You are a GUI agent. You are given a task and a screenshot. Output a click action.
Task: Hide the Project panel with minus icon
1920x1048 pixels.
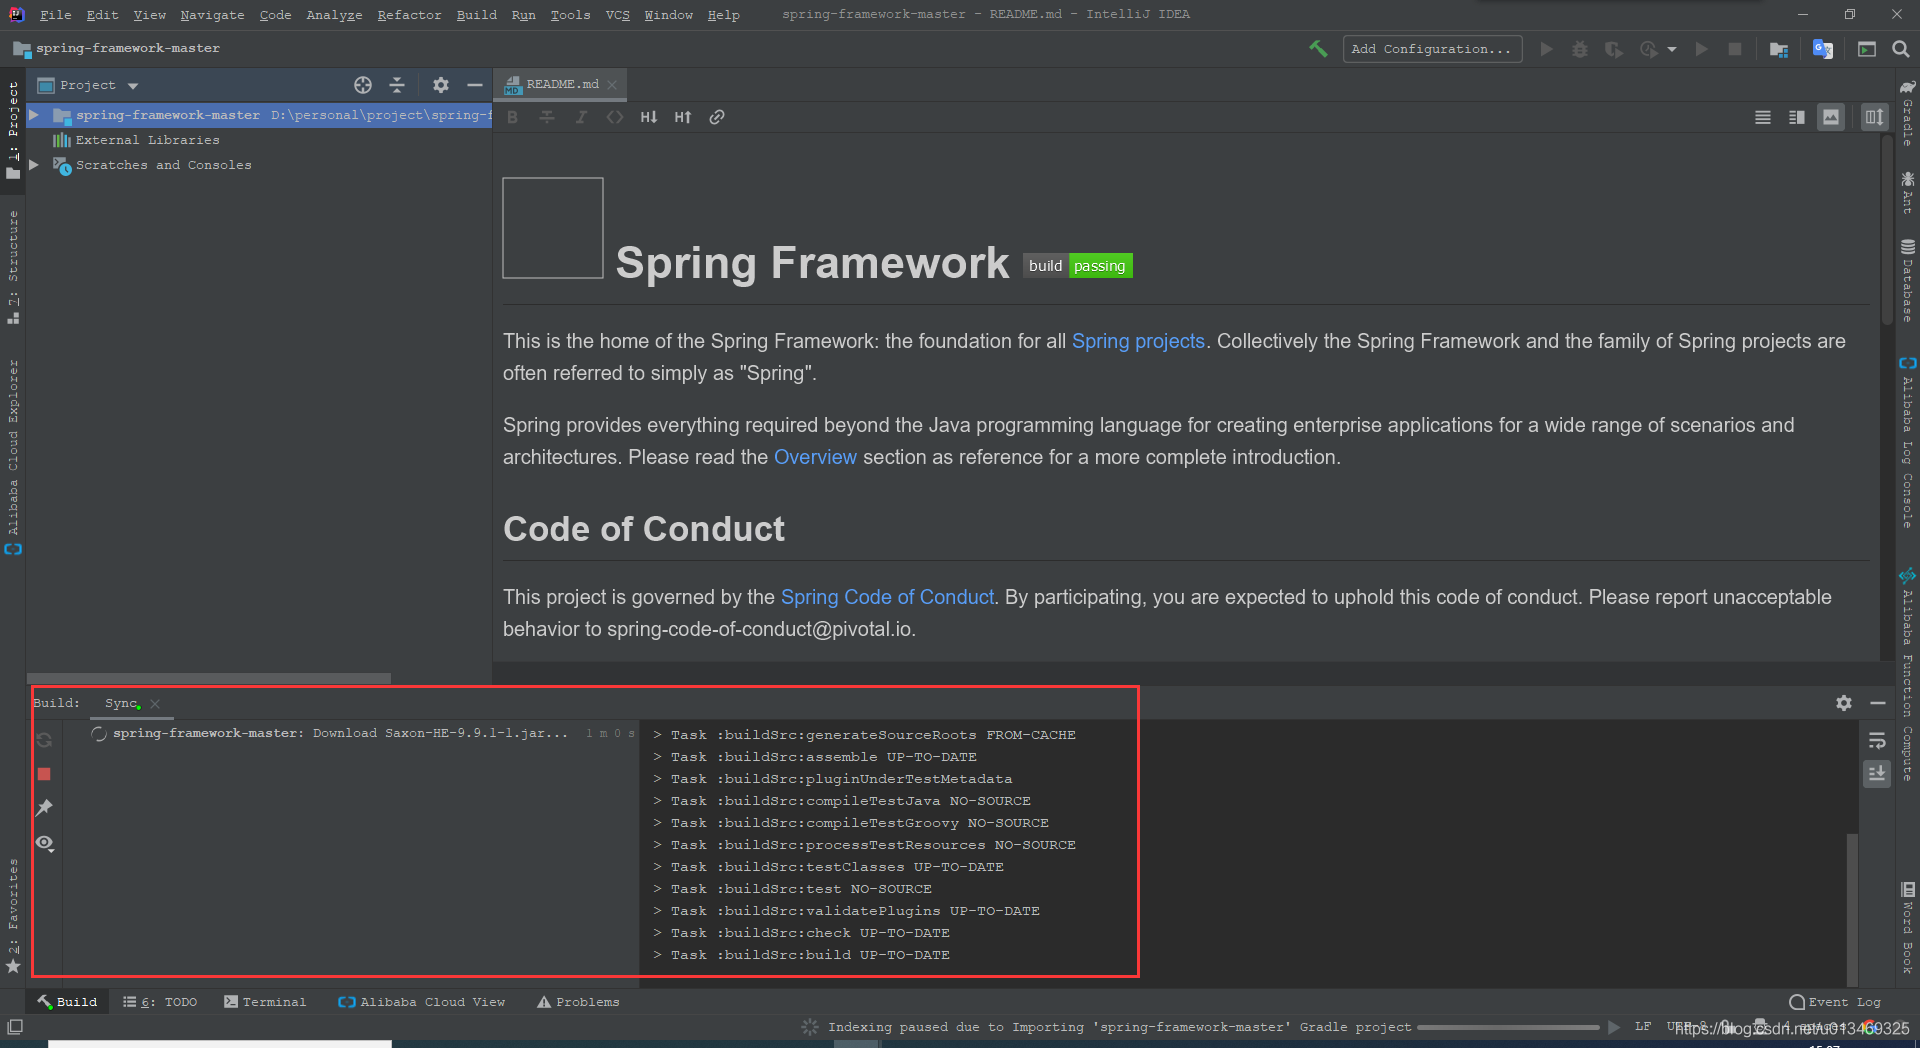[475, 85]
